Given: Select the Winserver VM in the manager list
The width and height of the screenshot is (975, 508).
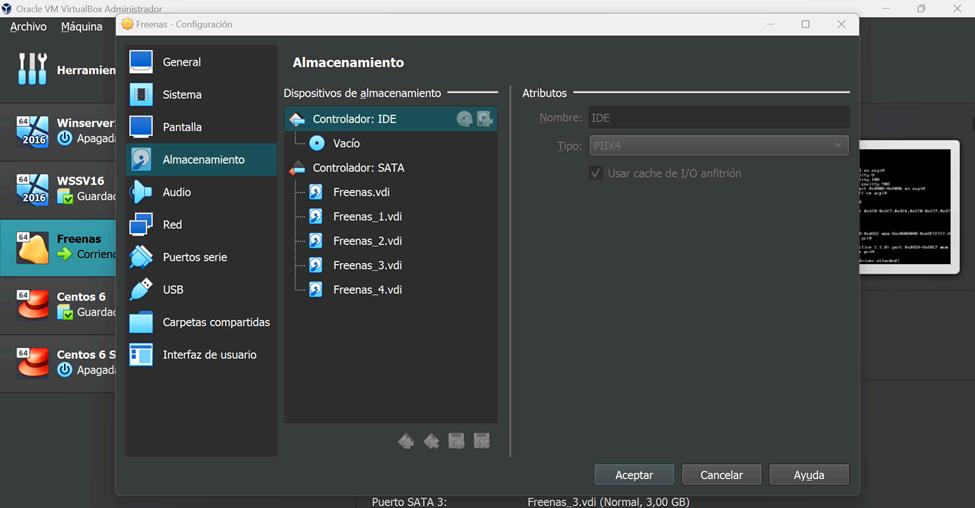Looking at the screenshot, I should click(x=58, y=131).
